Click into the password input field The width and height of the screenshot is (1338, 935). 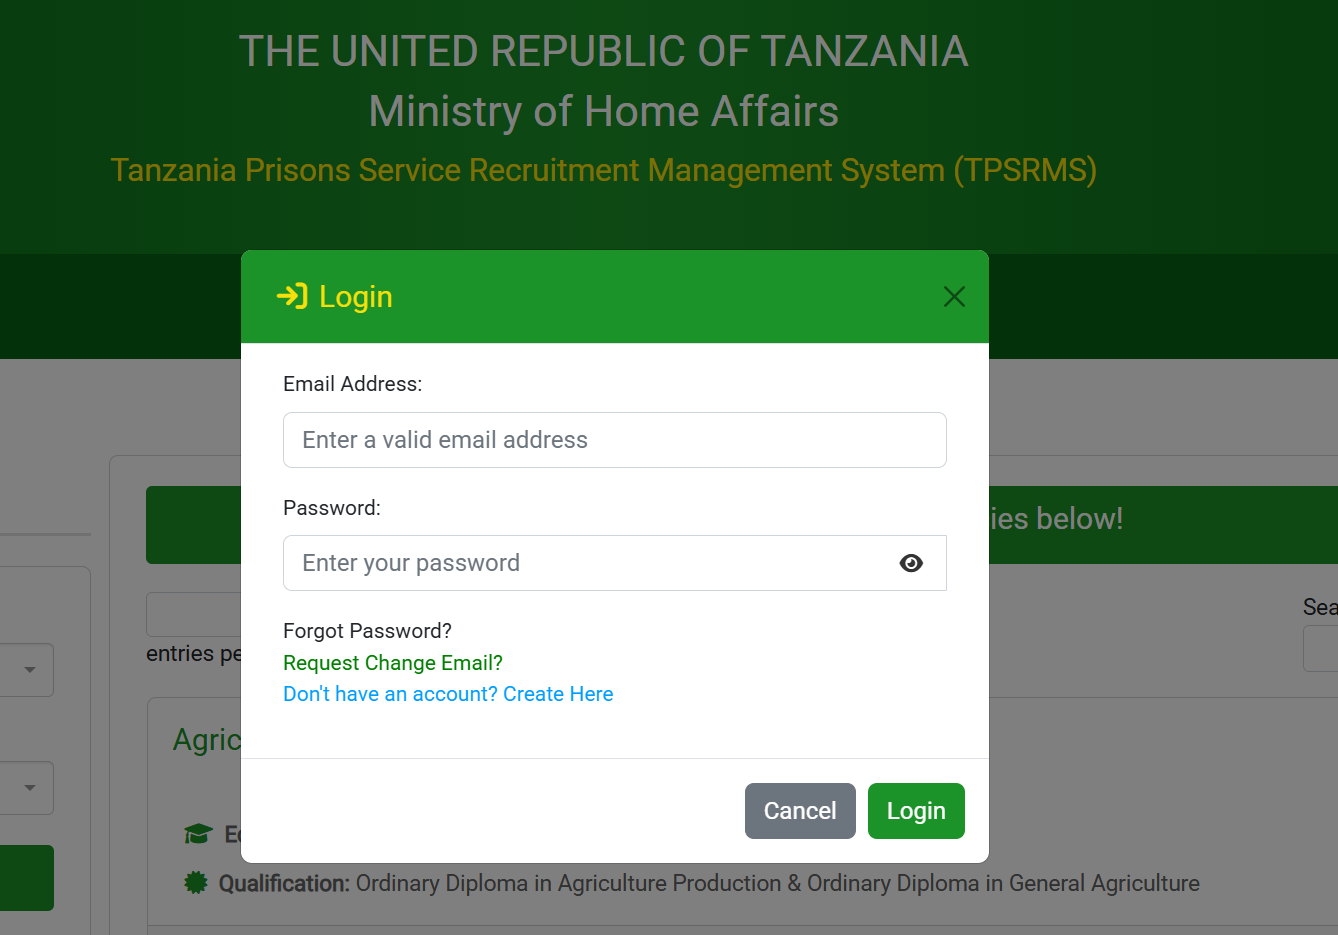pos(590,563)
